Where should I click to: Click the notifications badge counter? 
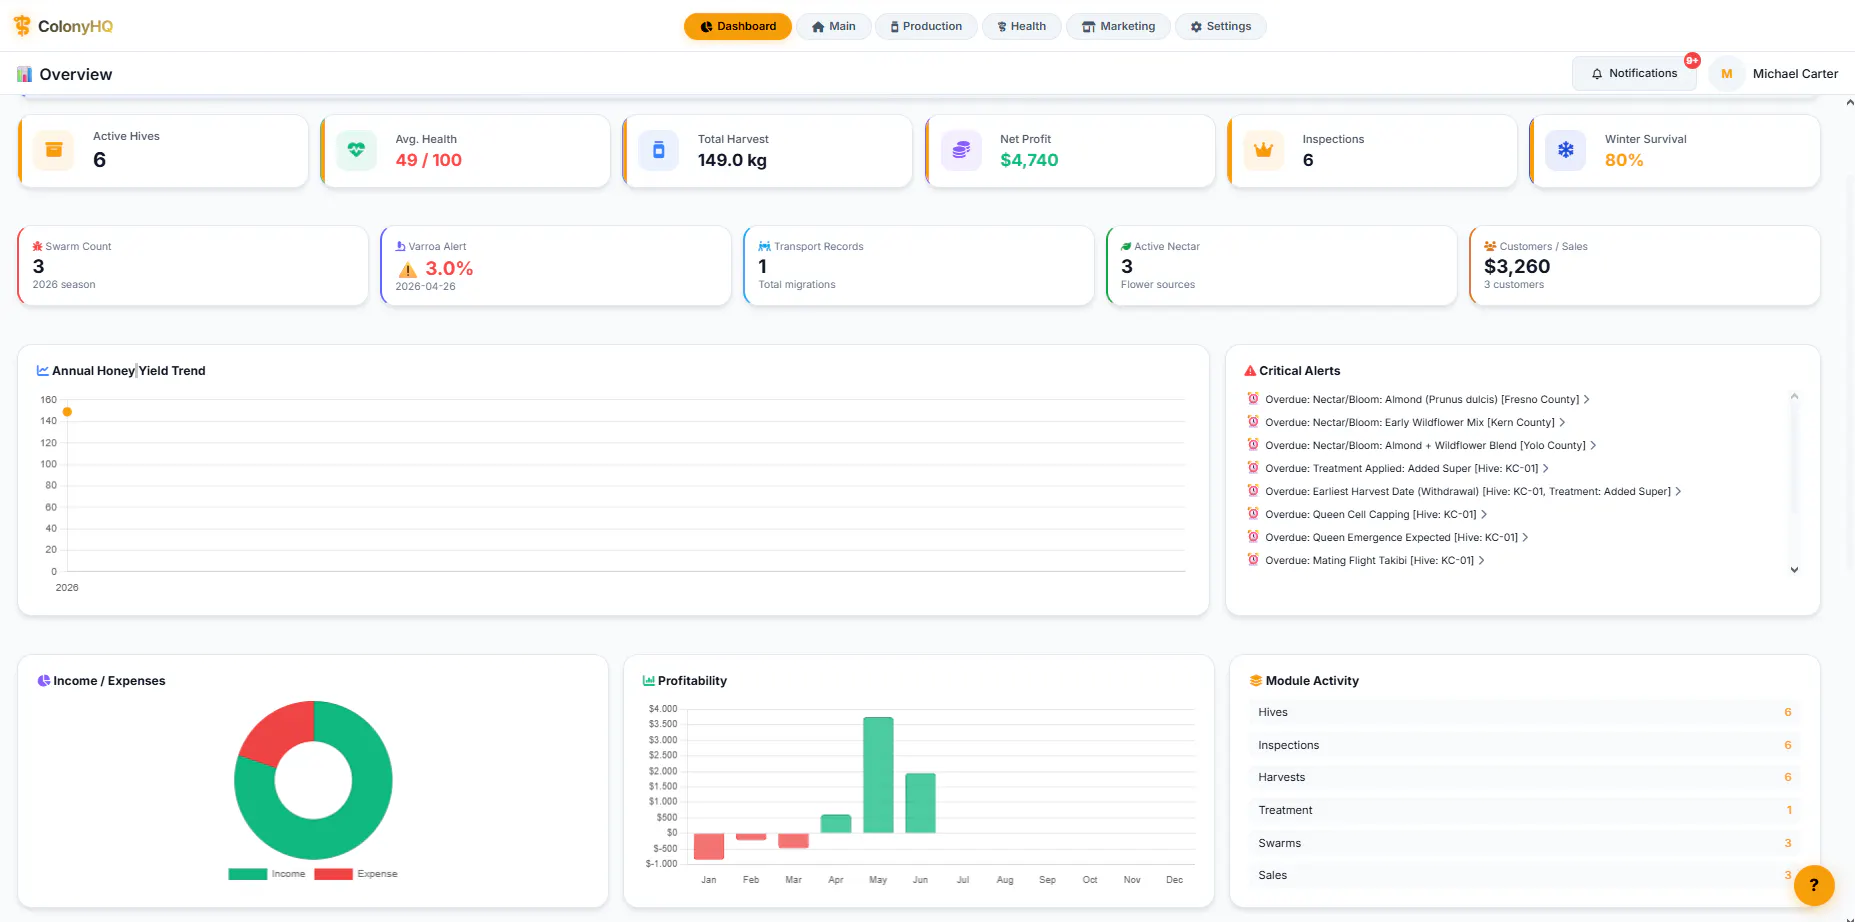(x=1692, y=60)
